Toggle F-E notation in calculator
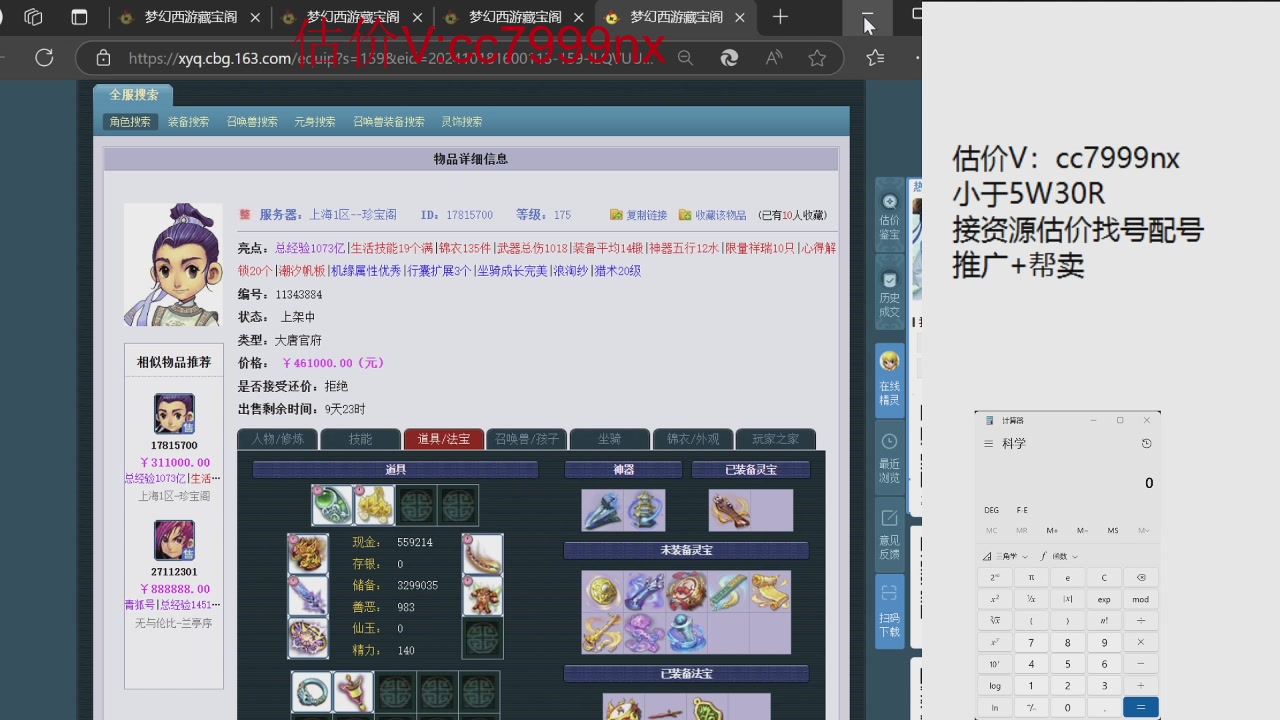The image size is (1280, 720). point(1022,510)
